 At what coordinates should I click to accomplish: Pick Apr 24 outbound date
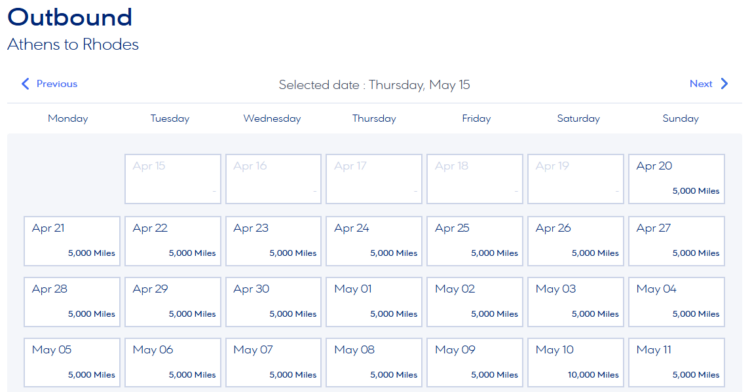tap(374, 241)
